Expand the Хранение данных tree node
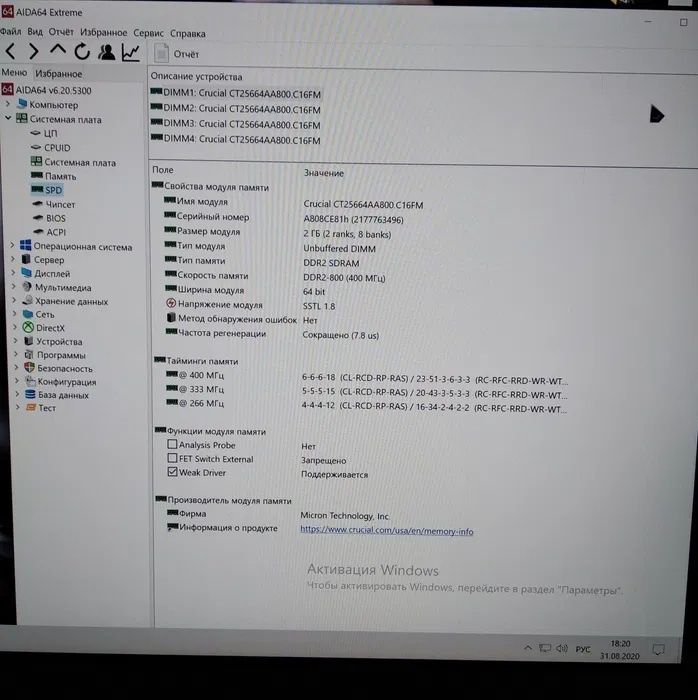698x700 pixels. click(x=14, y=300)
